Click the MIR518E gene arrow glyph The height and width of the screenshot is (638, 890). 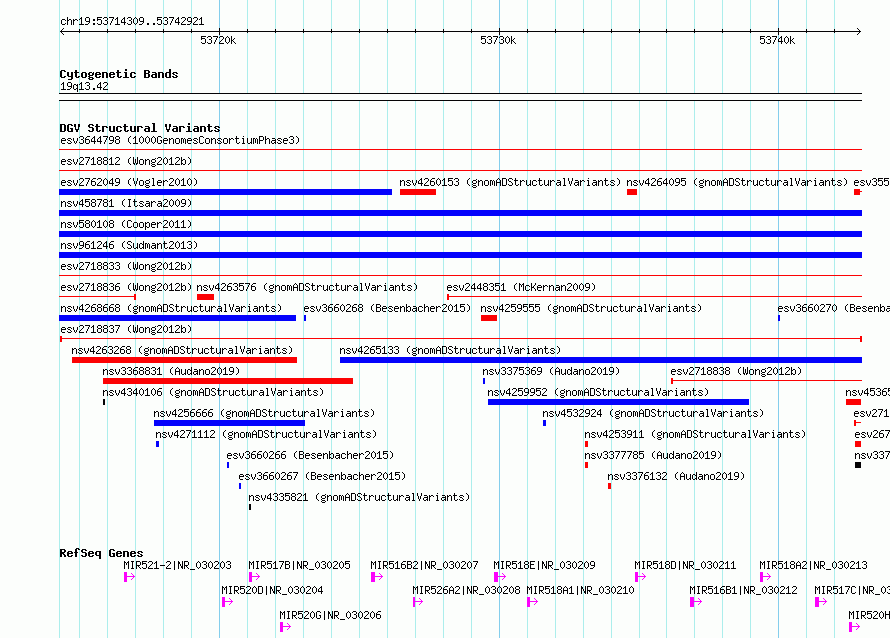[500, 577]
